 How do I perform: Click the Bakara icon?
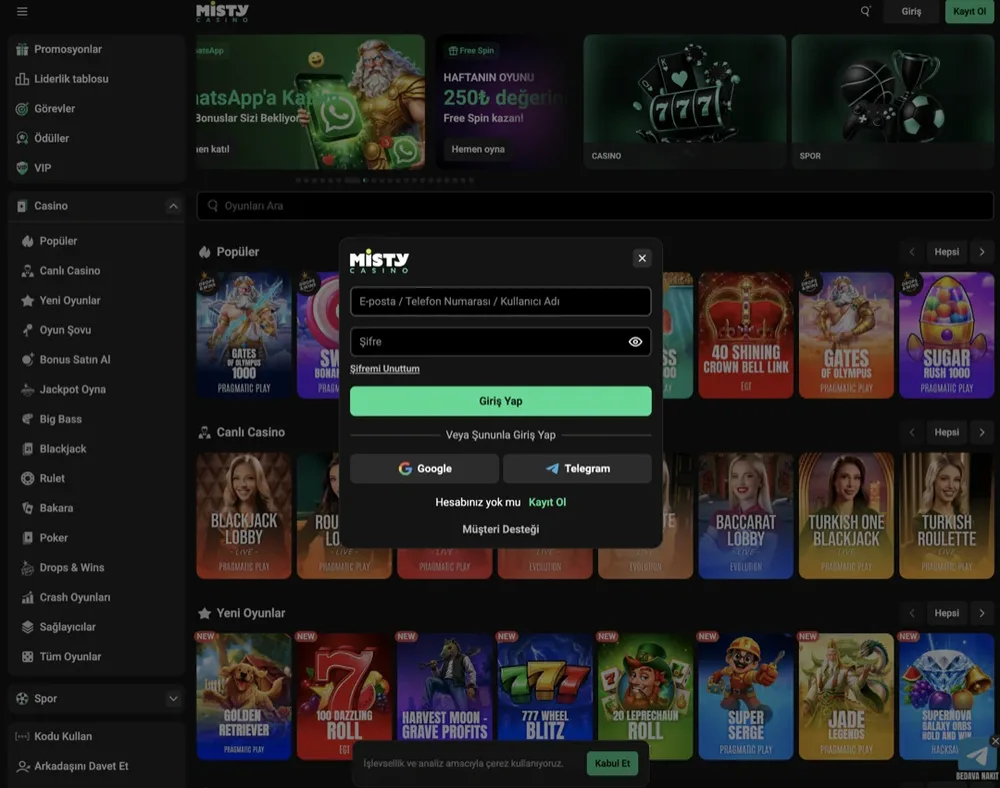(27, 508)
